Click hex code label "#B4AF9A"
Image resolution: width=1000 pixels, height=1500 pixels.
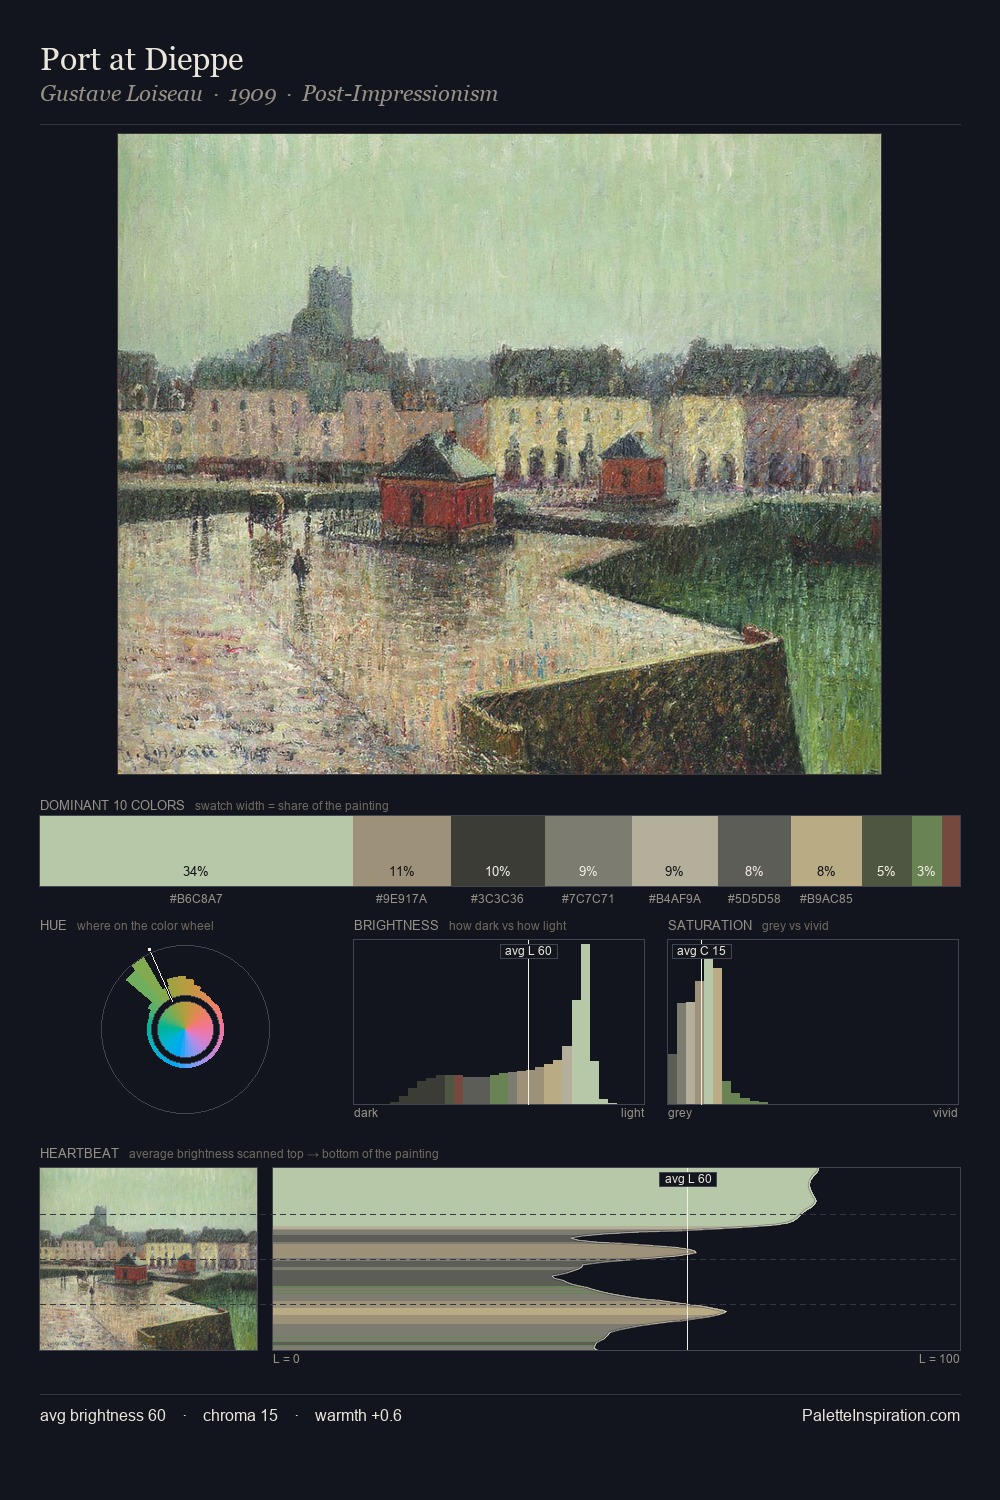pos(675,899)
